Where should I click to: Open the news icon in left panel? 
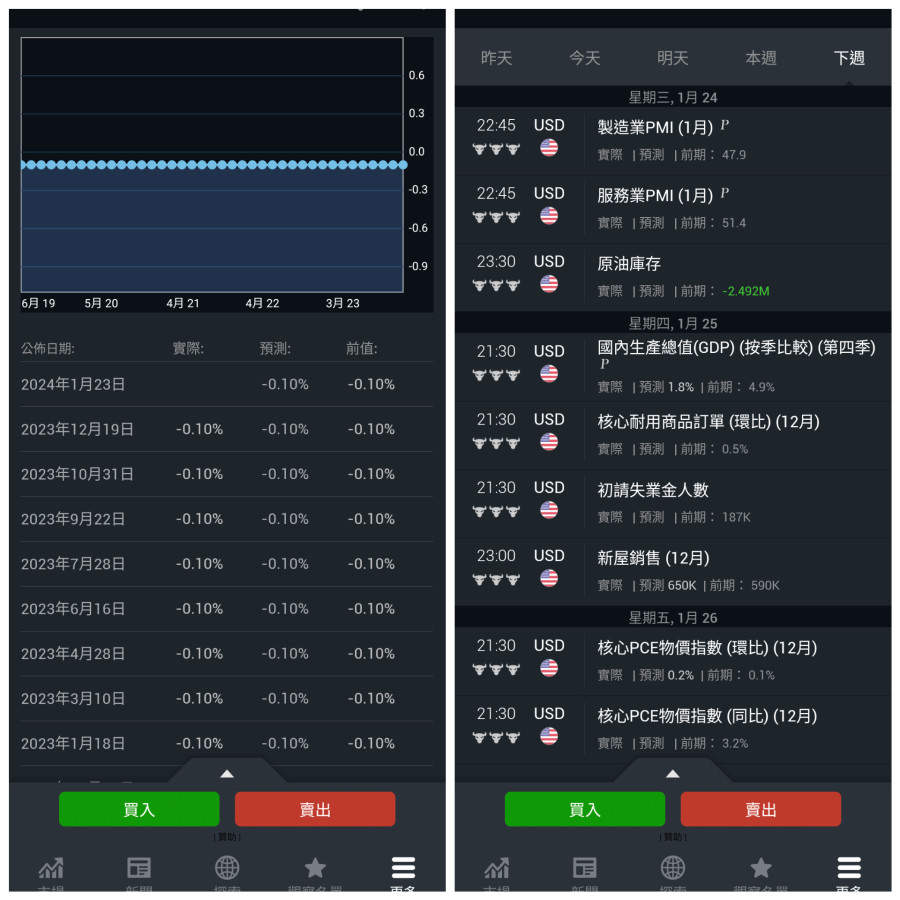tap(139, 868)
